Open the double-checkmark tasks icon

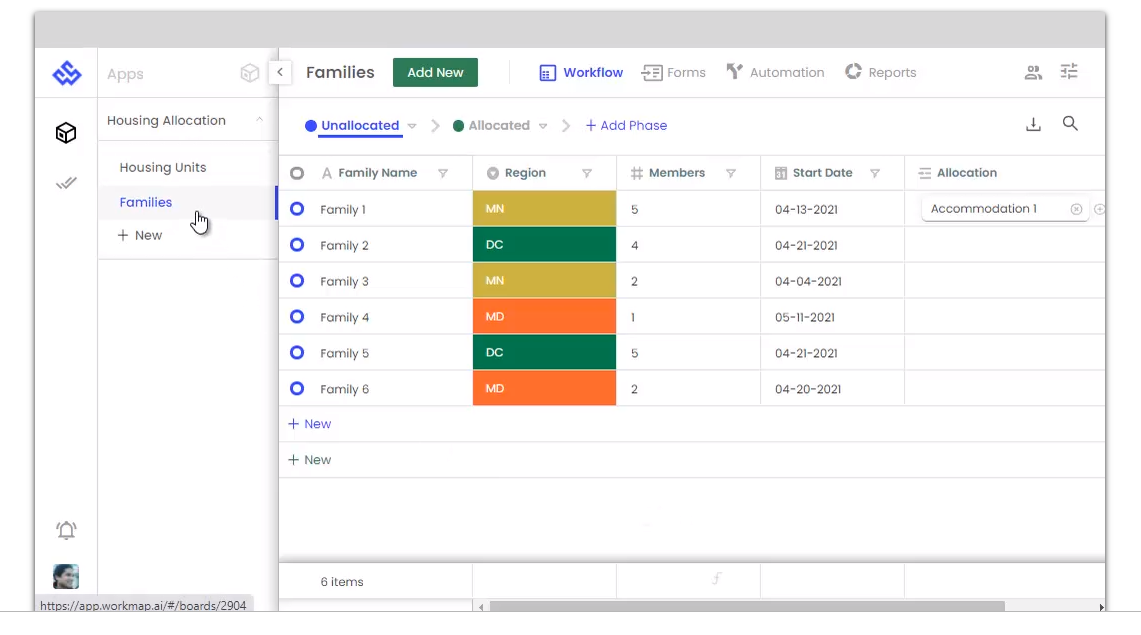66,183
